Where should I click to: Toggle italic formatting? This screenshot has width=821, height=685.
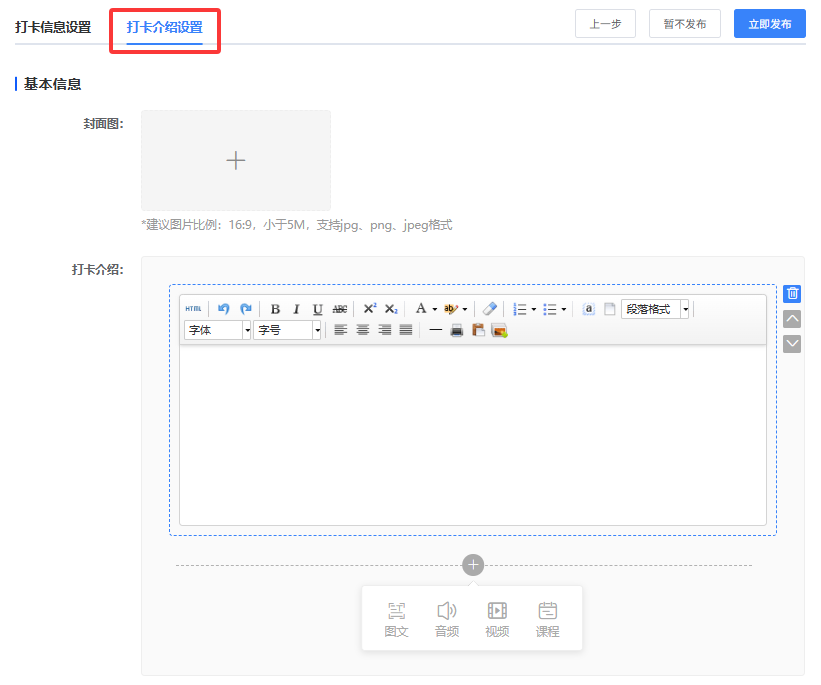296,309
